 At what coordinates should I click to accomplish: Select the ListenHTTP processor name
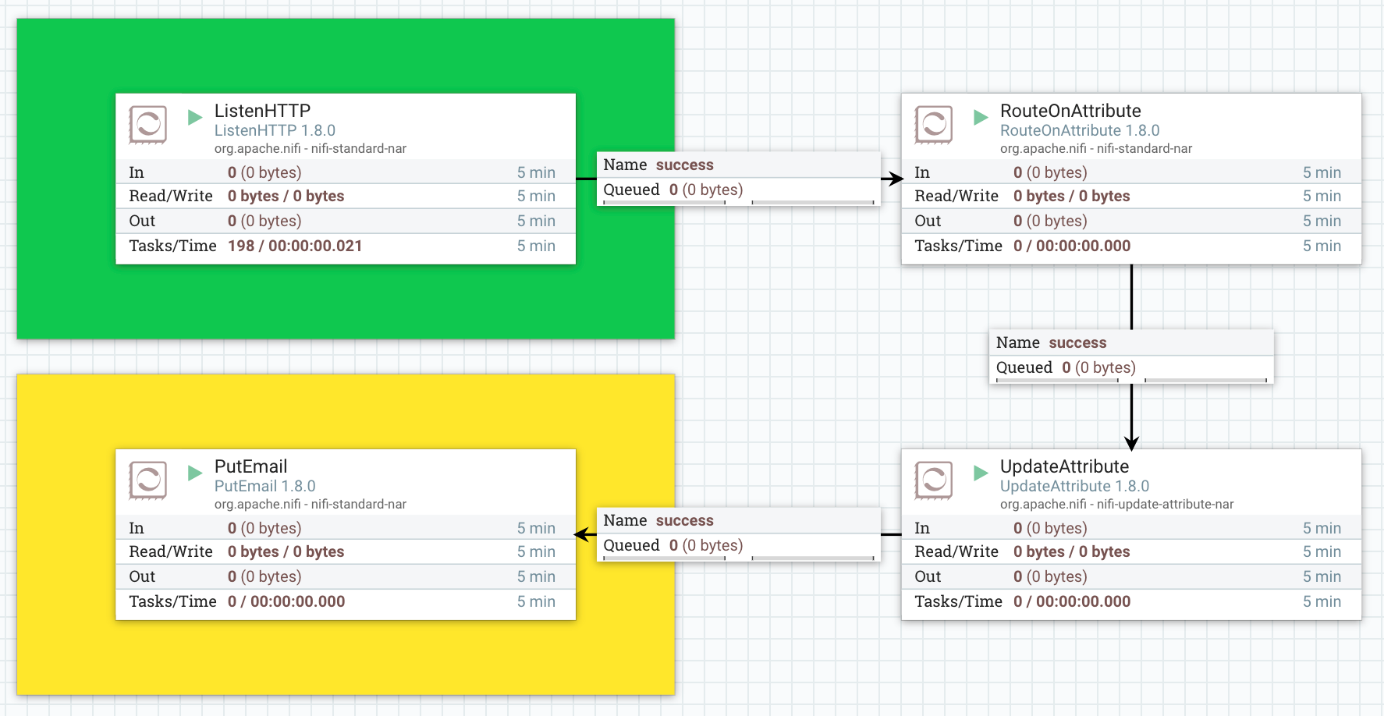pos(263,111)
